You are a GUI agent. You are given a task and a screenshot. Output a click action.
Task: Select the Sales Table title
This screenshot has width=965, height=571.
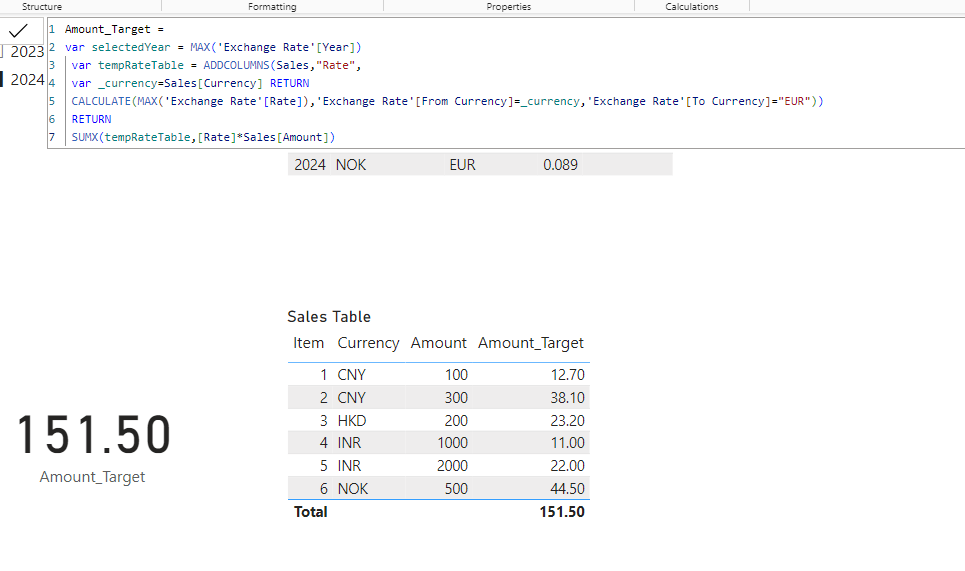329,316
